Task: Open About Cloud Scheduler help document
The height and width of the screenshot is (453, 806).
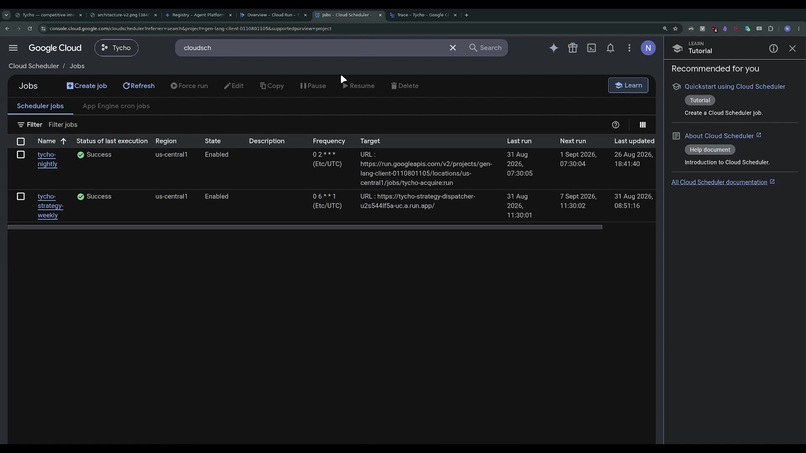Action: tap(719, 136)
